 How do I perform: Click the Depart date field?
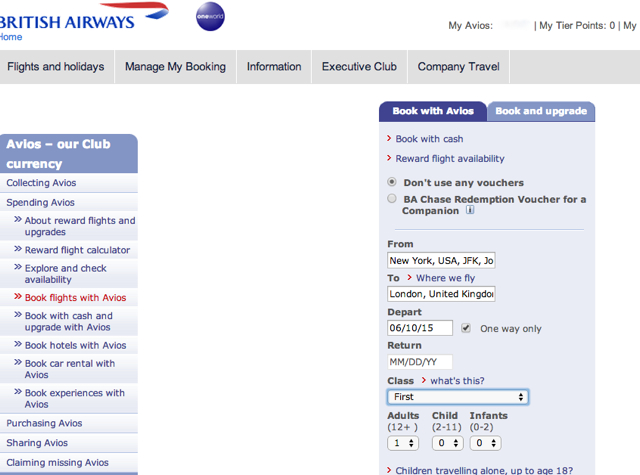[420, 328]
